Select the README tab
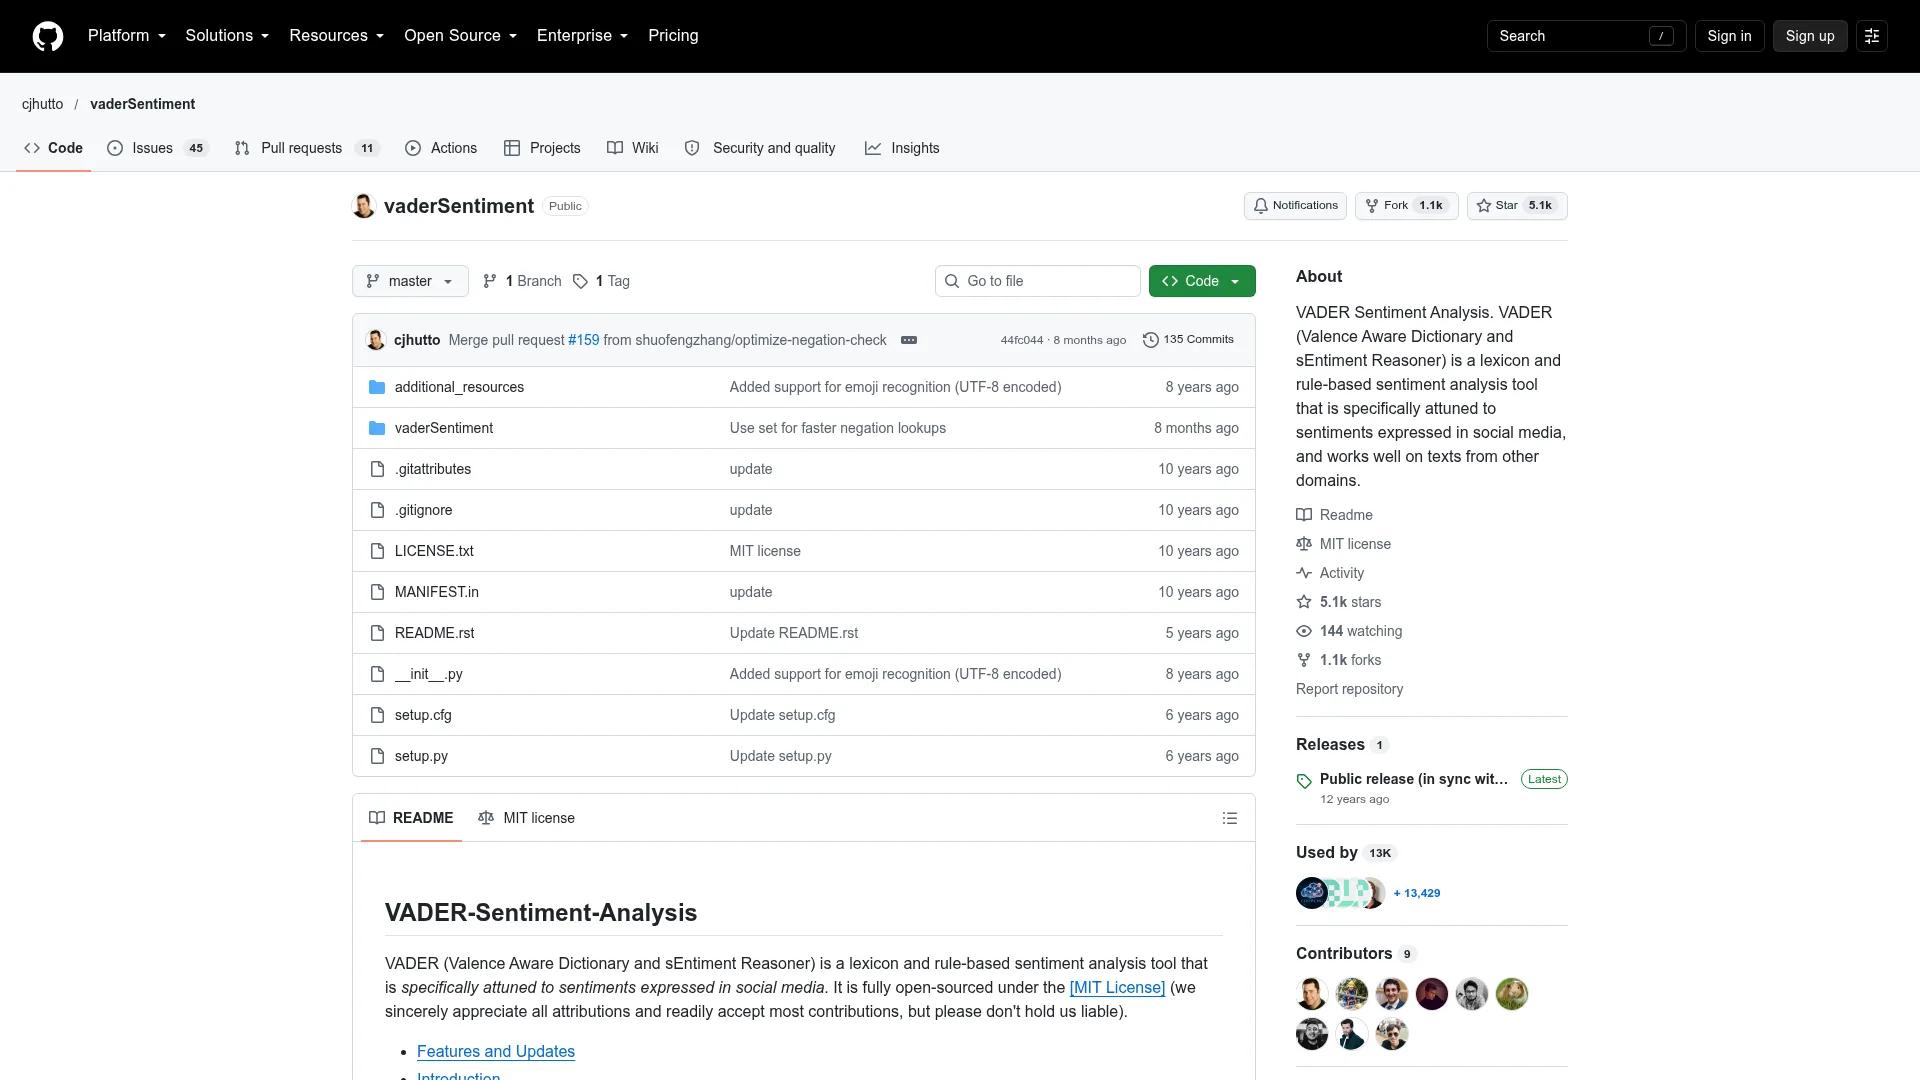The image size is (1920, 1080). pos(411,818)
